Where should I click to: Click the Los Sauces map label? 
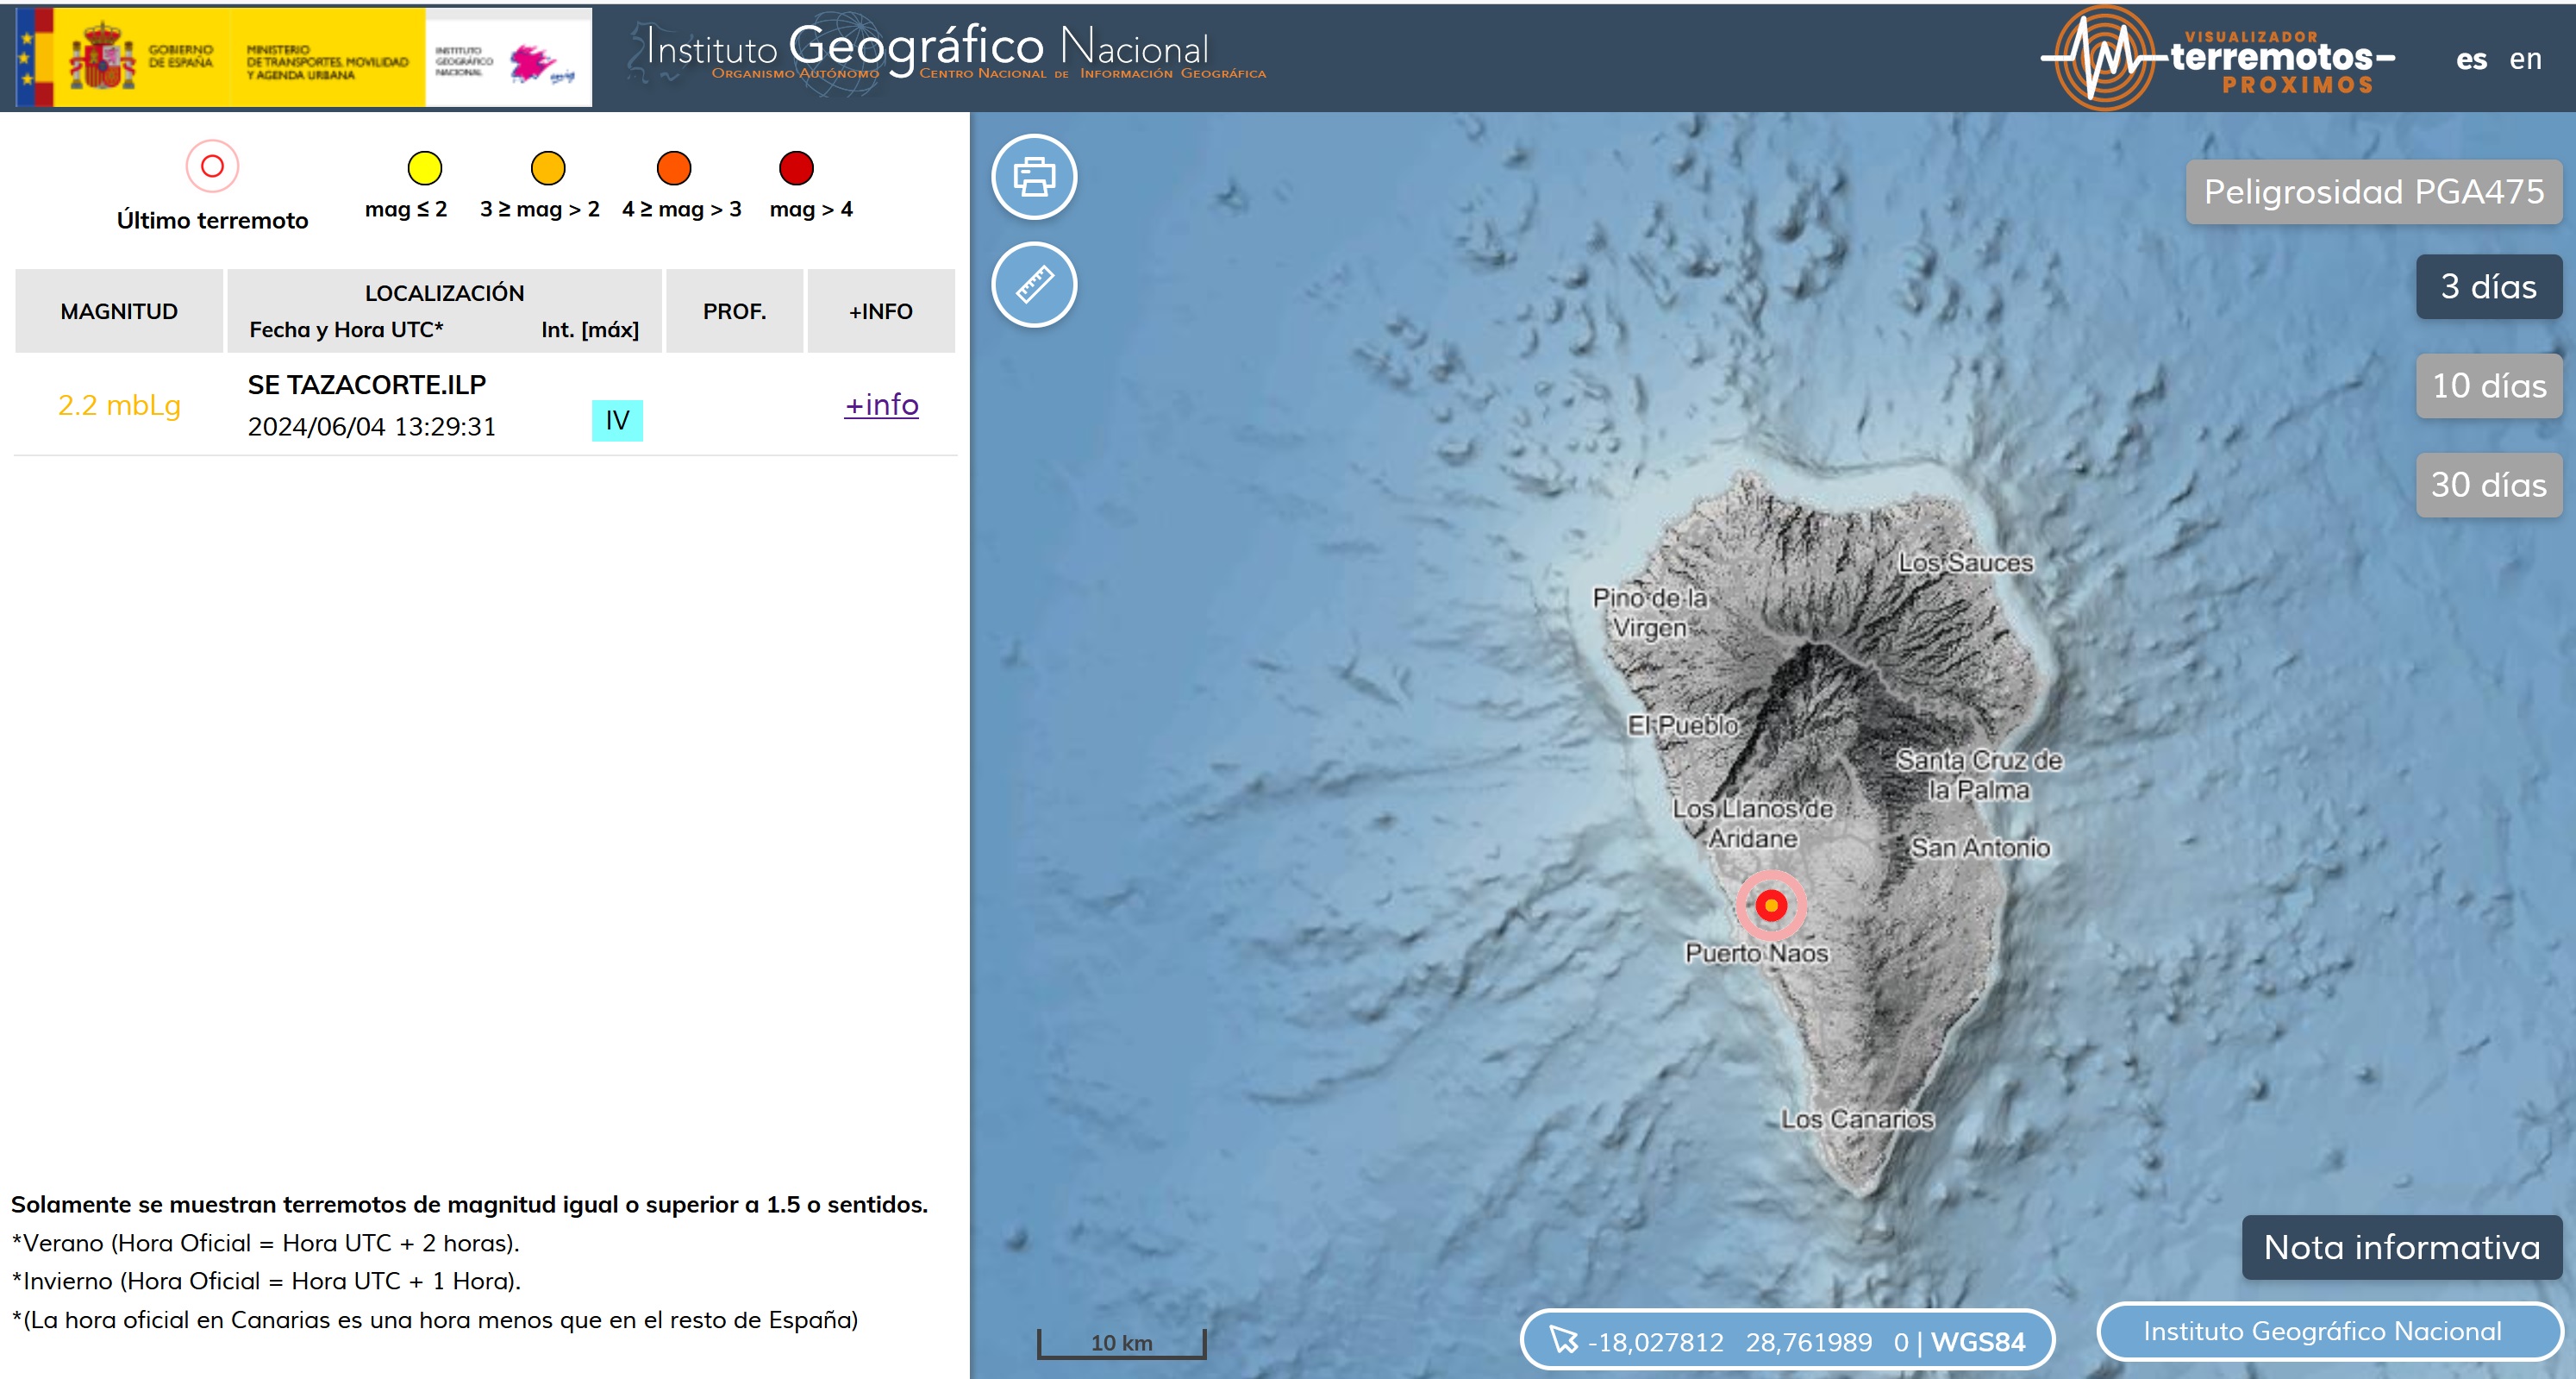1966,562
